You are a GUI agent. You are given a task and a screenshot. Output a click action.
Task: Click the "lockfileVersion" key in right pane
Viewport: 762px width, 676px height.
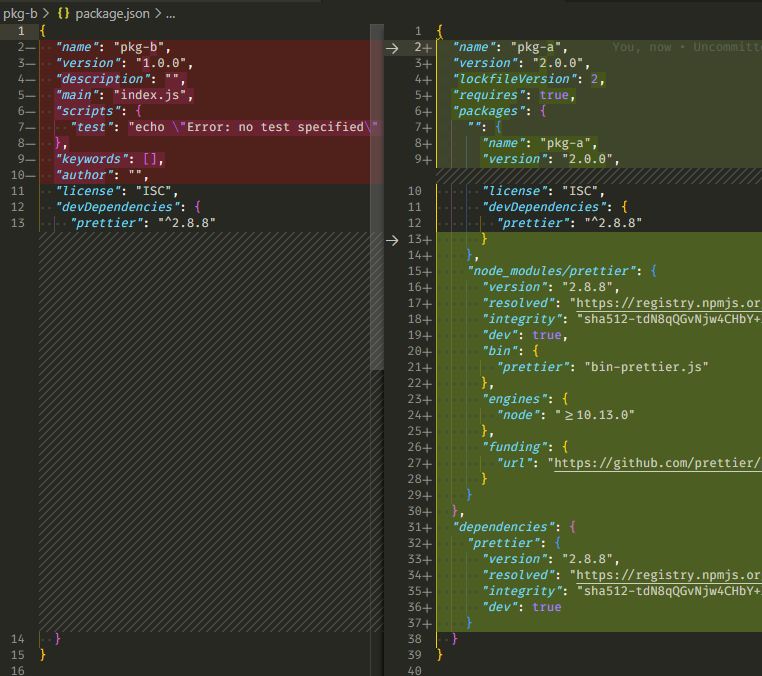coord(518,79)
